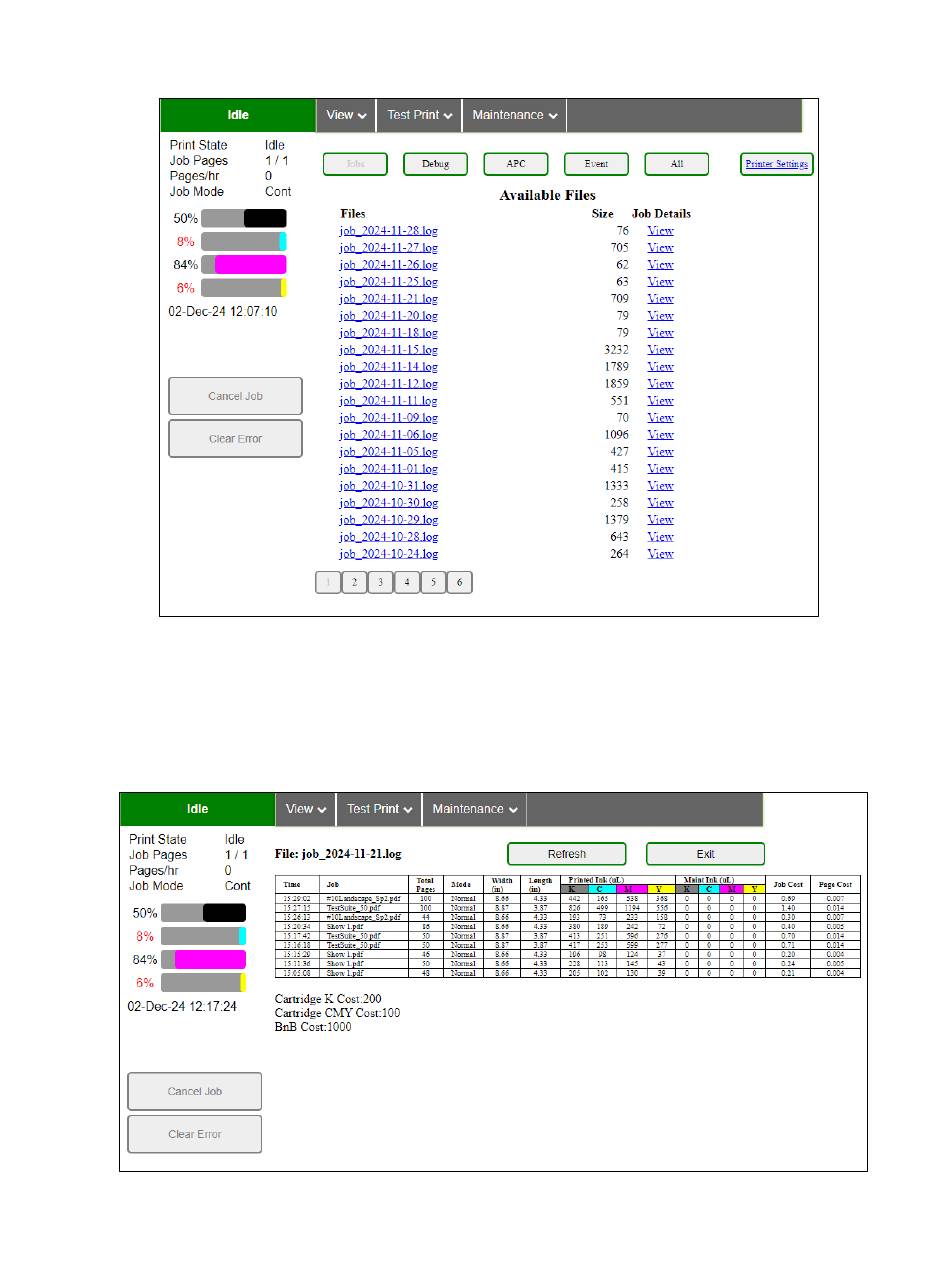This screenshot has width=950, height=1276.
Task: Click the Total Pages column header
Action: 425,885
